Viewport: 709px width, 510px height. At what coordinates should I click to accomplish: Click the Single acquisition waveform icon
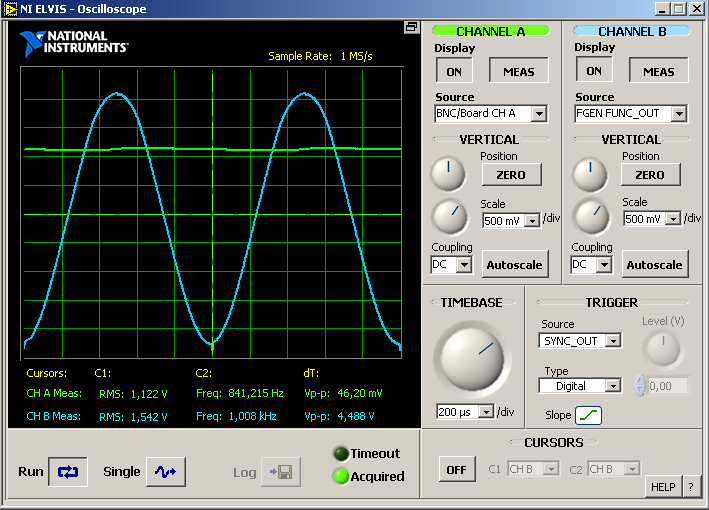pyautogui.click(x=165, y=472)
